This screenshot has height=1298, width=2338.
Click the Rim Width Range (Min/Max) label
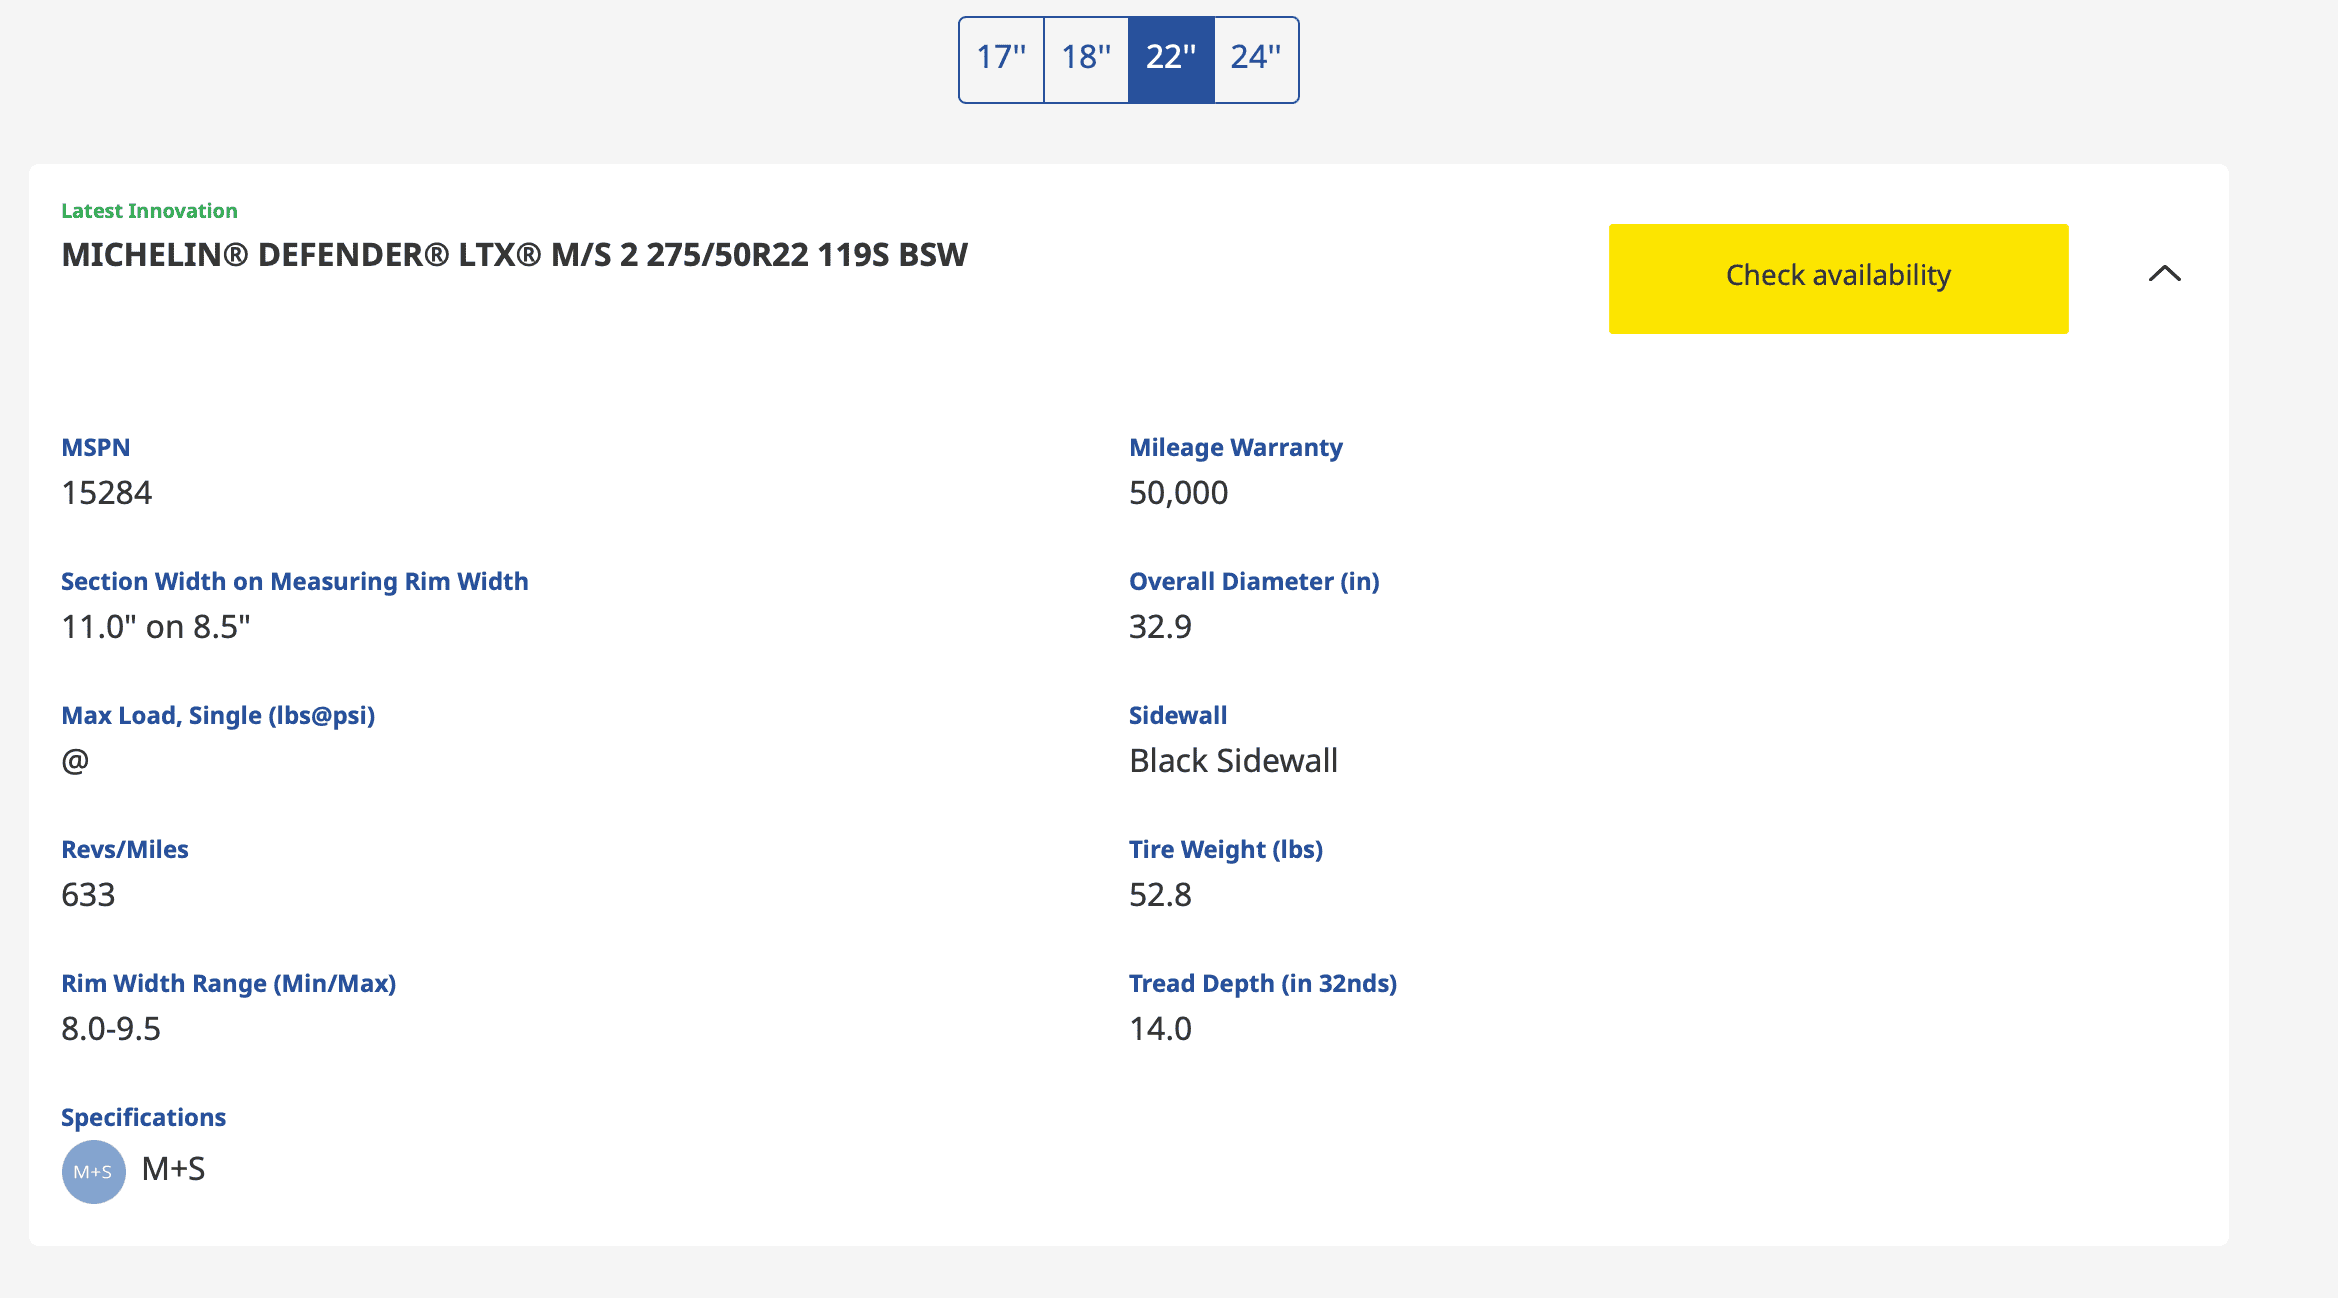pos(228,984)
